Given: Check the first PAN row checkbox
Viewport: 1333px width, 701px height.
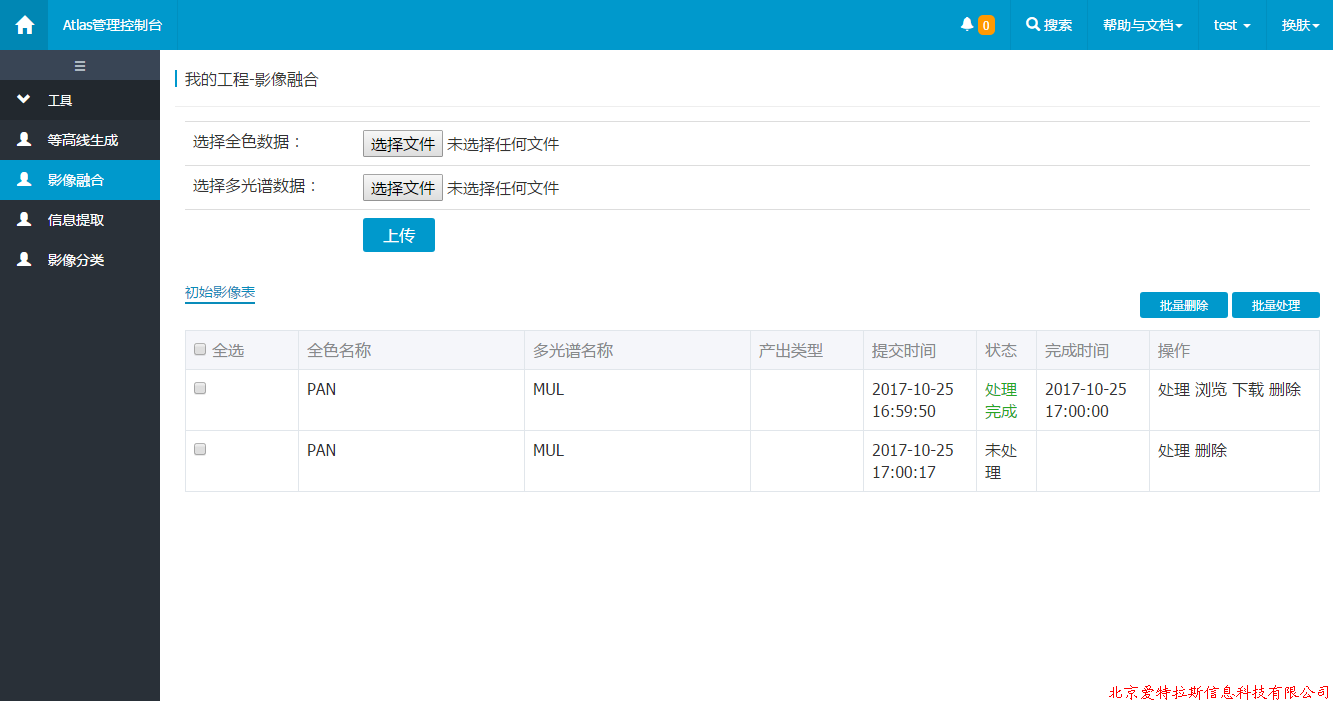Looking at the screenshot, I should pyautogui.click(x=200, y=388).
